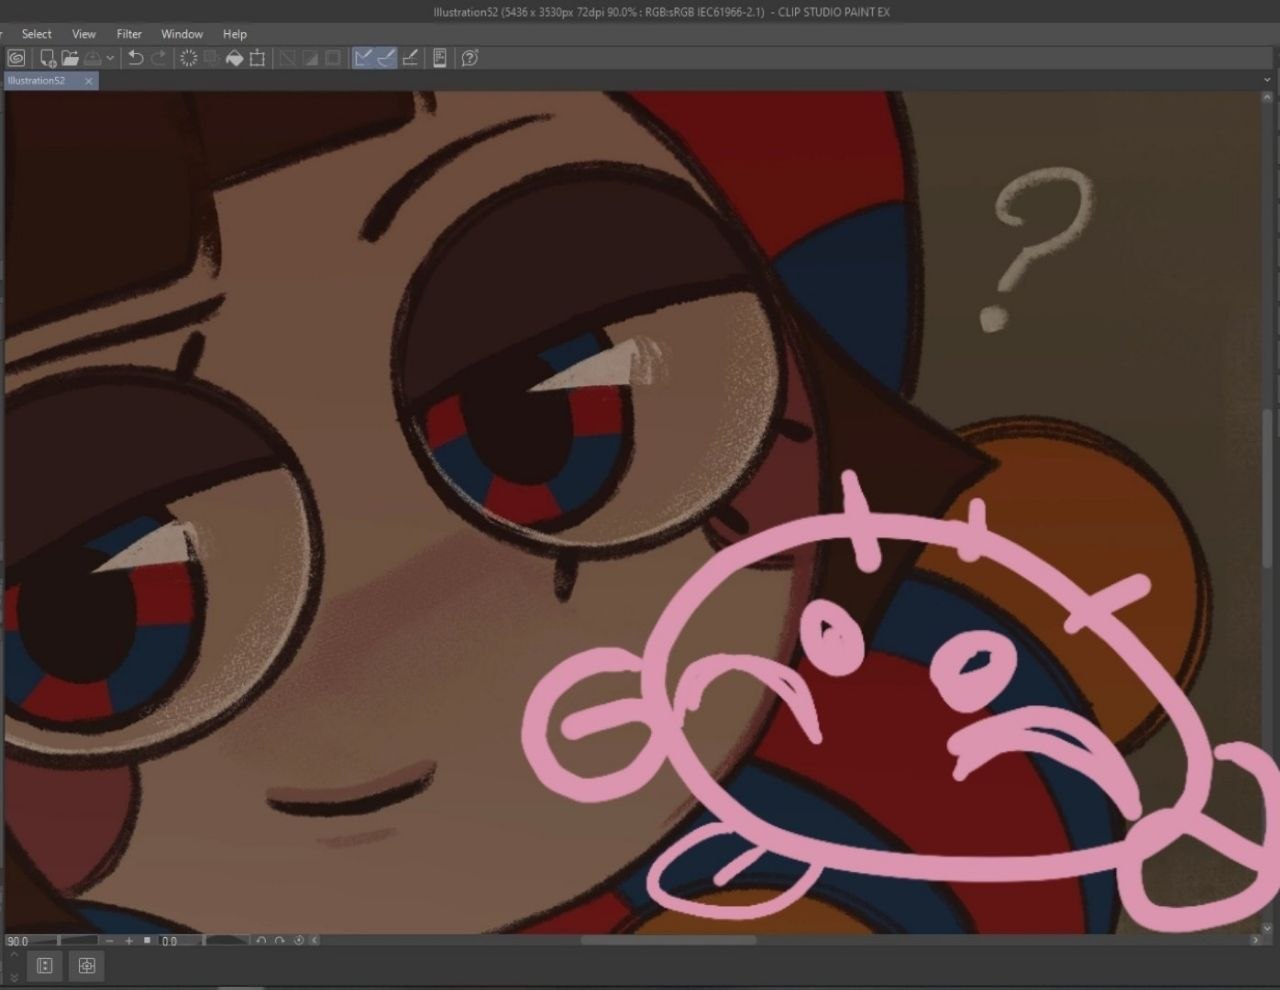Zoom in using the plus button
This screenshot has height=990, width=1280.
pyautogui.click(x=129, y=941)
